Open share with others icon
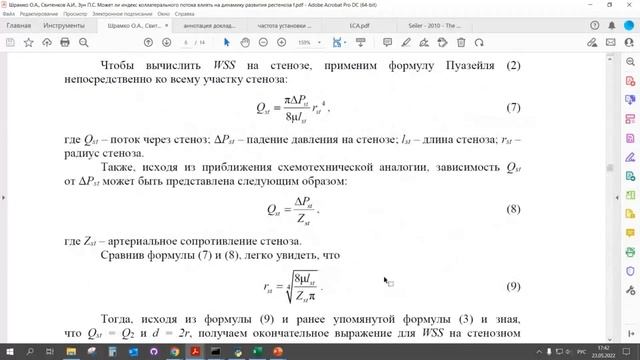The image size is (640, 360). (x=629, y=42)
